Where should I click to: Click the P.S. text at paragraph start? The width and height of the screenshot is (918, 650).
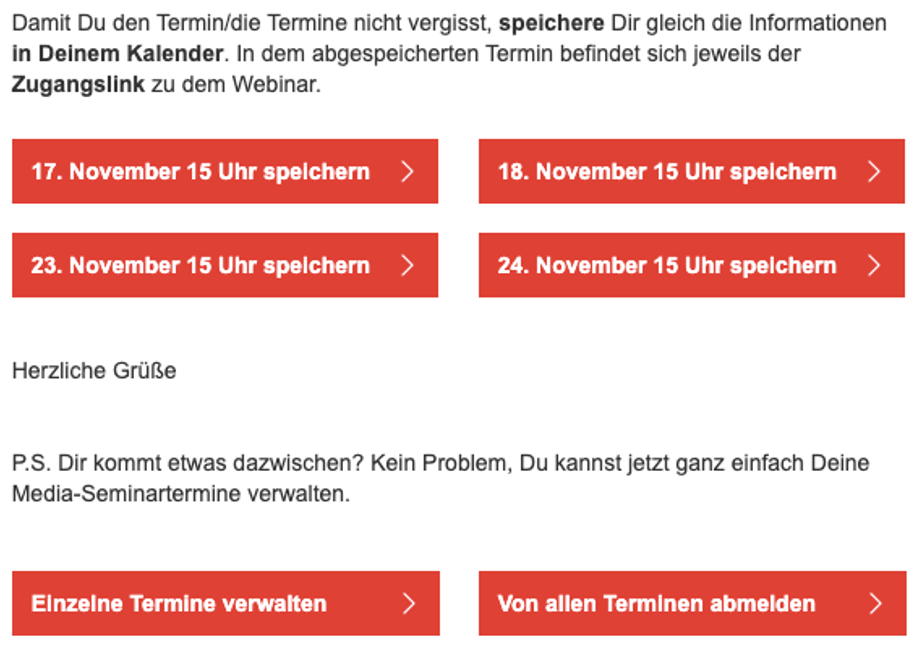point(32,463)
